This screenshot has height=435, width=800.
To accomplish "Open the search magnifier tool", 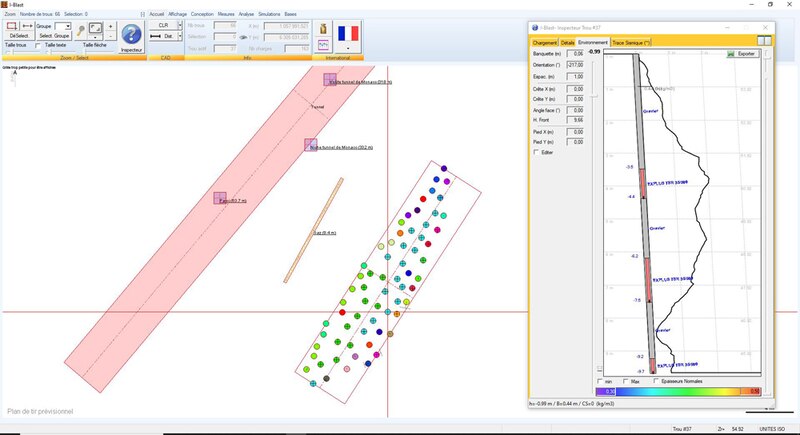I will 81,31.
